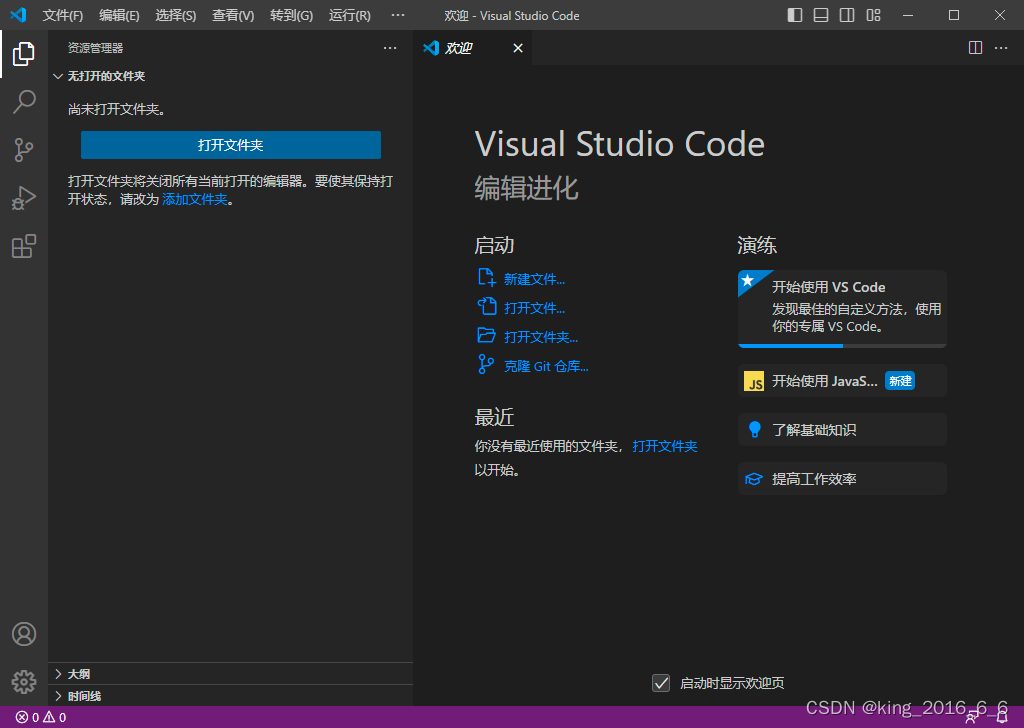
Task: Toggle secondary sidebar layout icon
Action: tap(847, 15)
